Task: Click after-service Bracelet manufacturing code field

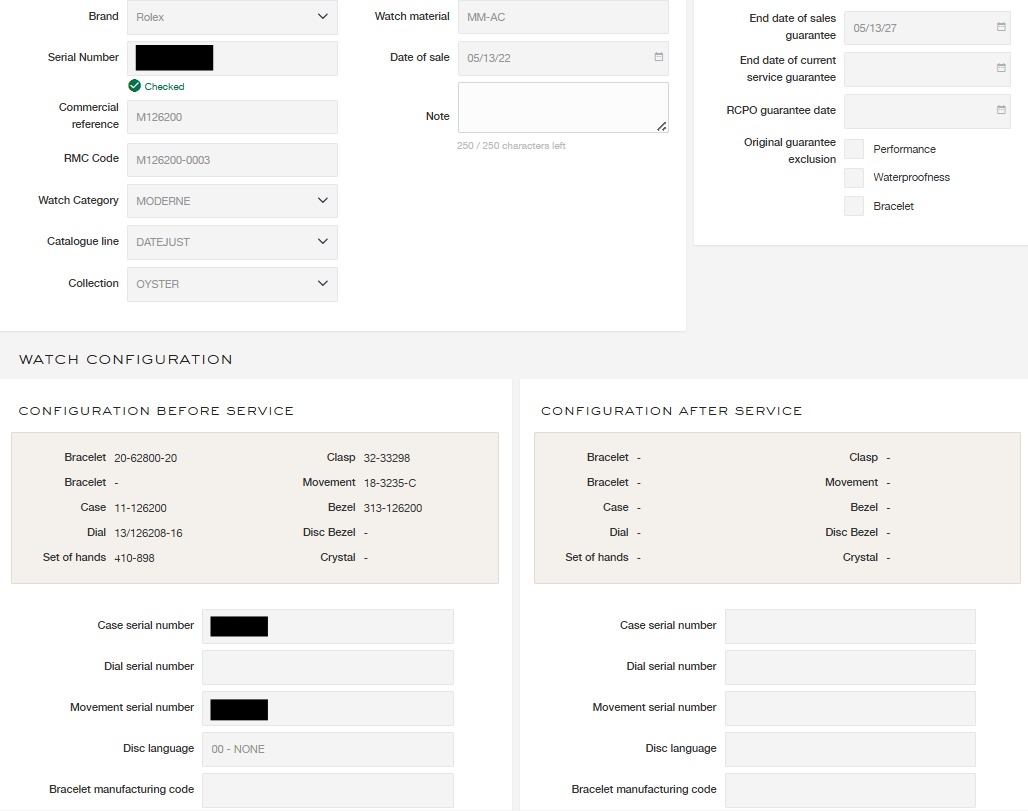Action: point(849,790)
